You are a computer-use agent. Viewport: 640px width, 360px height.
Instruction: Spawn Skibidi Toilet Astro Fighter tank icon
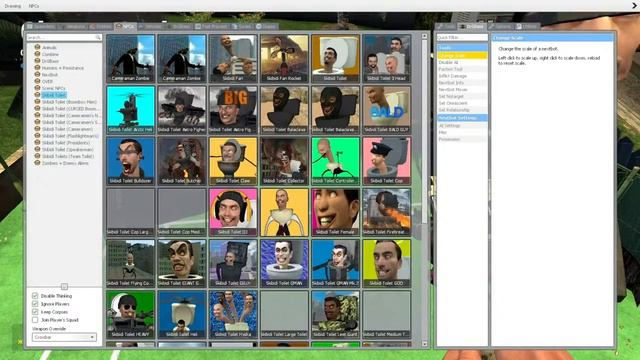tap(182, 110)
